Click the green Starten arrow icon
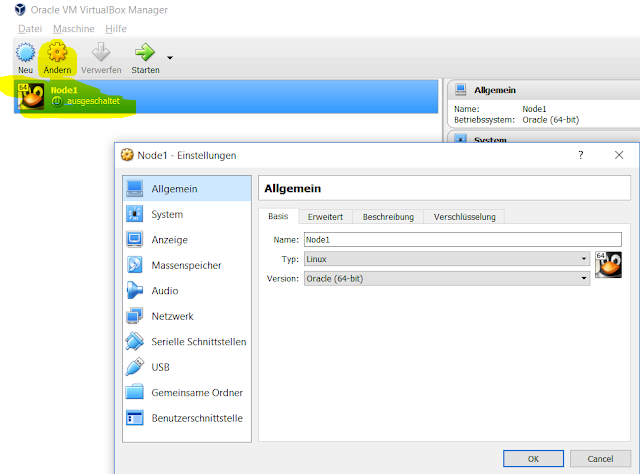This screenshot has height=474, width=640. point(145,52)
